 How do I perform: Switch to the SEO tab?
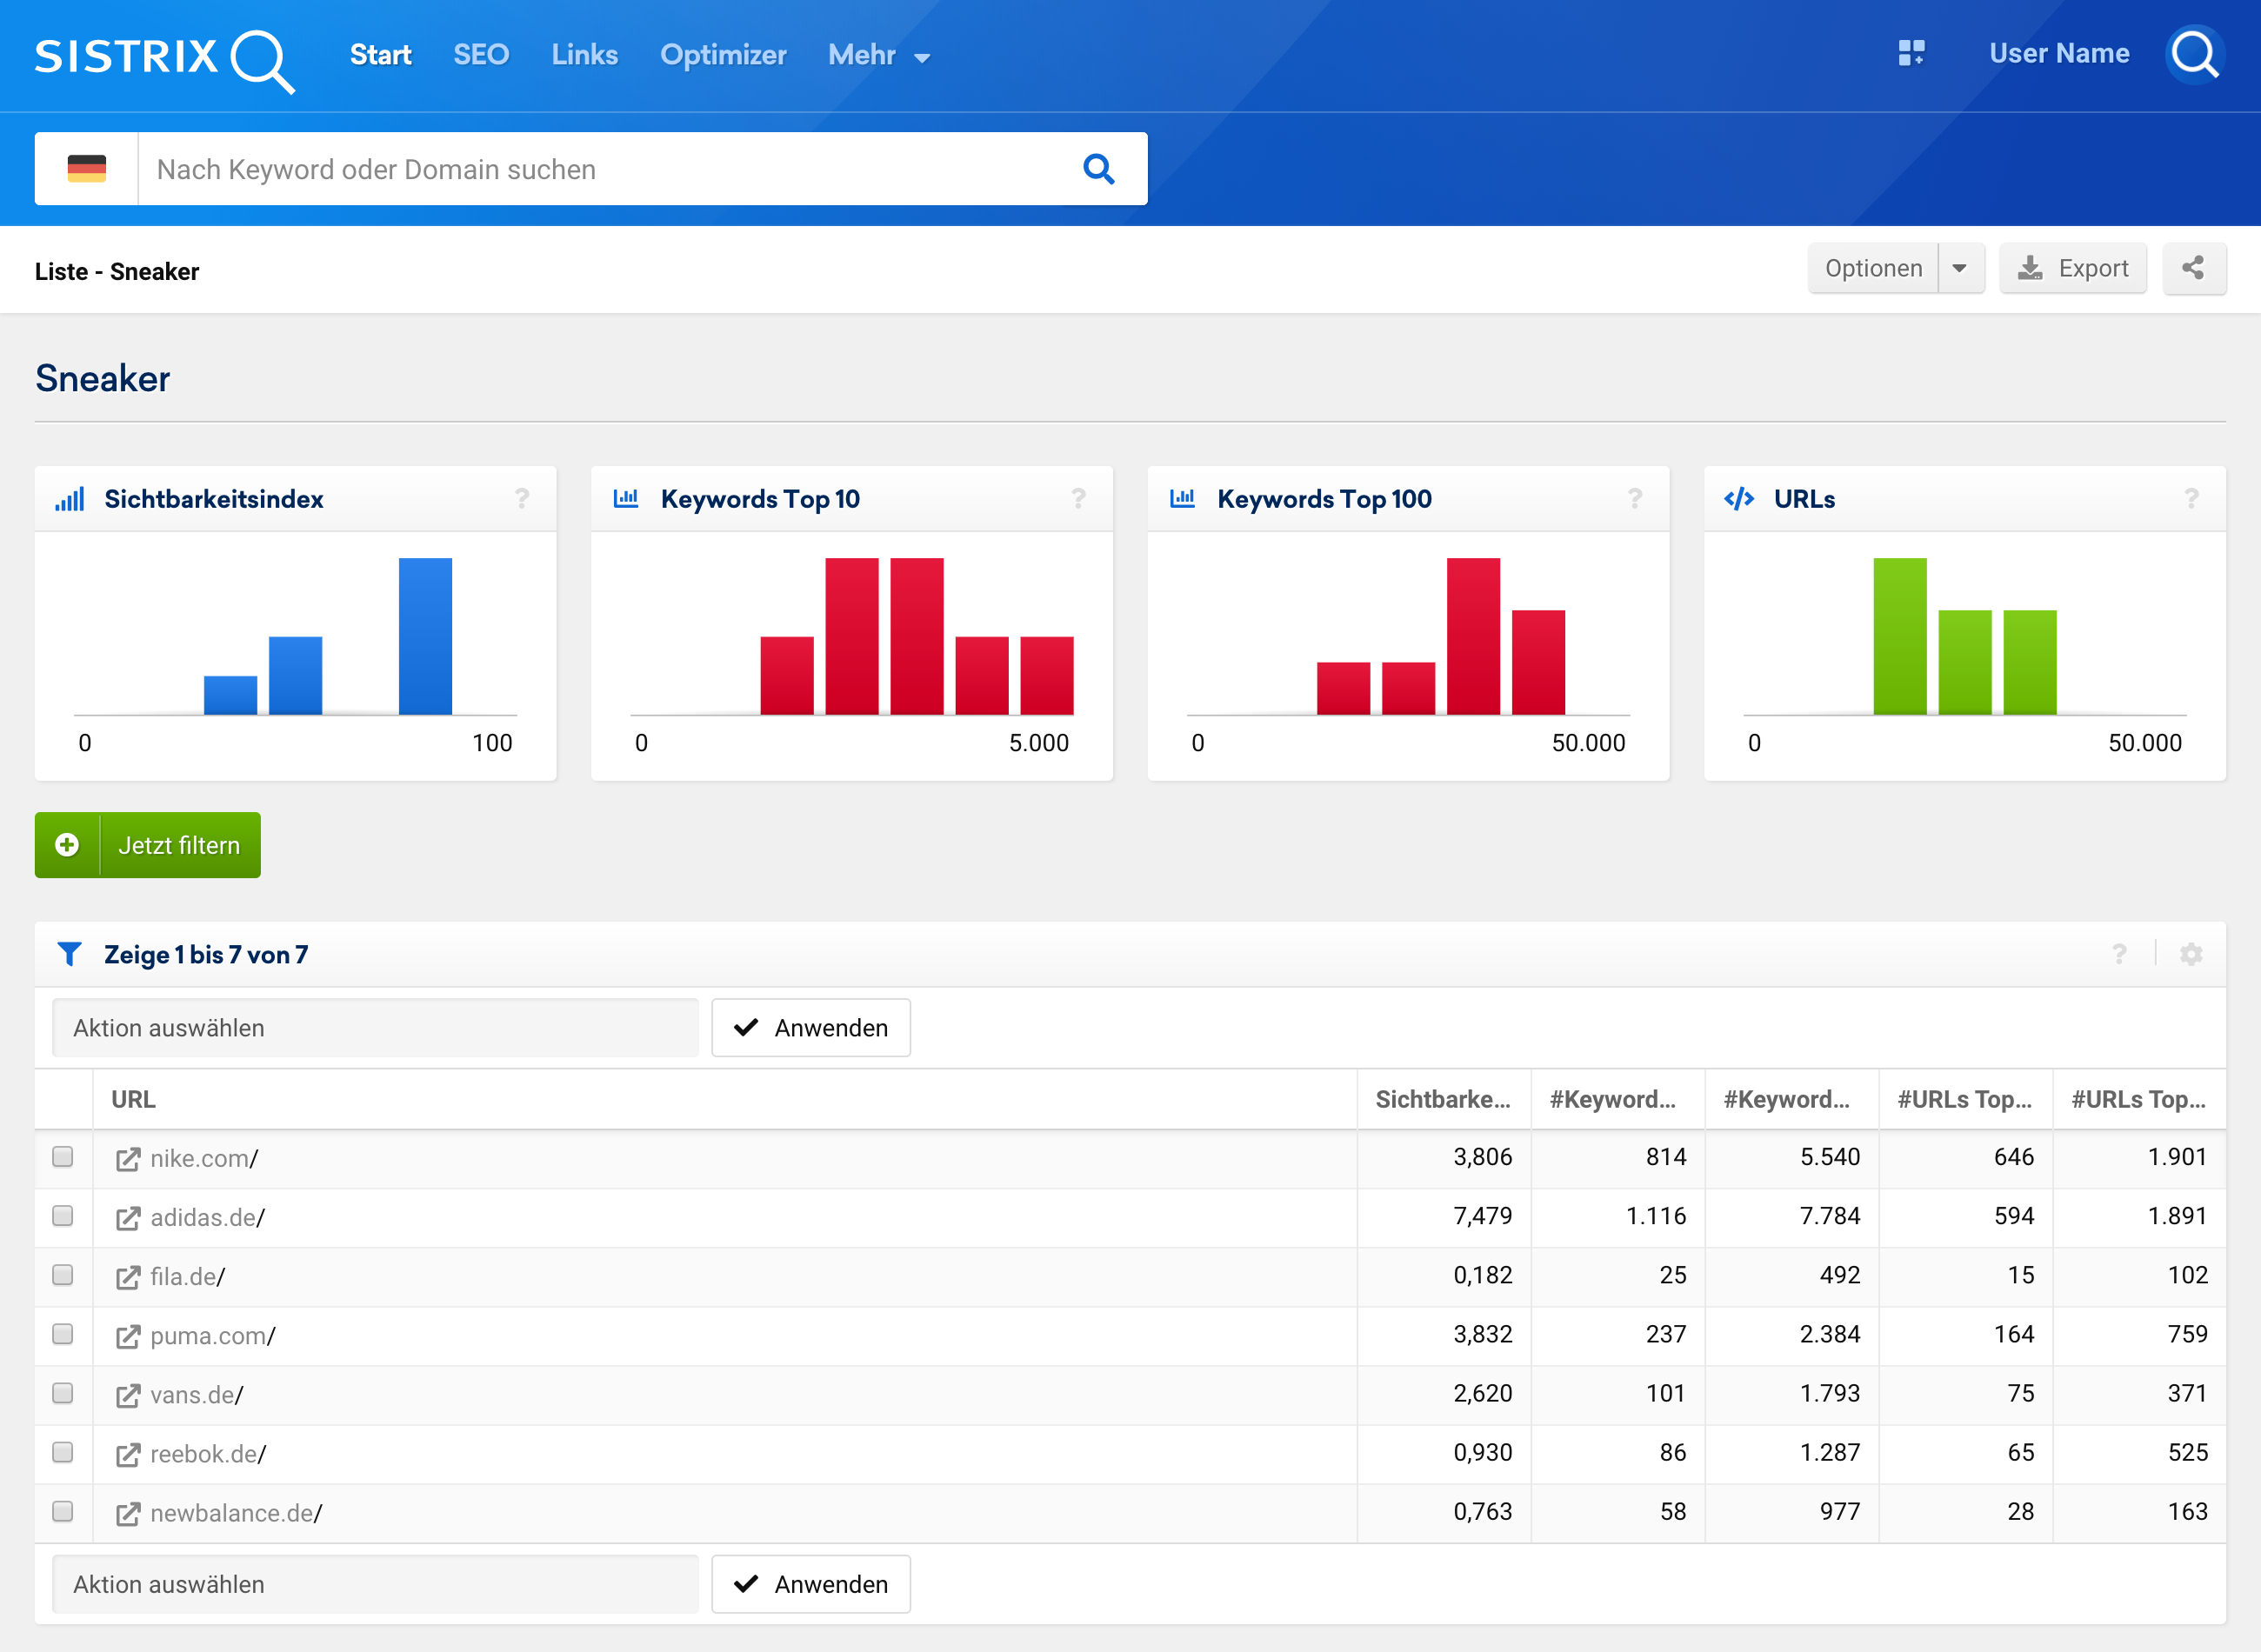(x=481, y=55)
